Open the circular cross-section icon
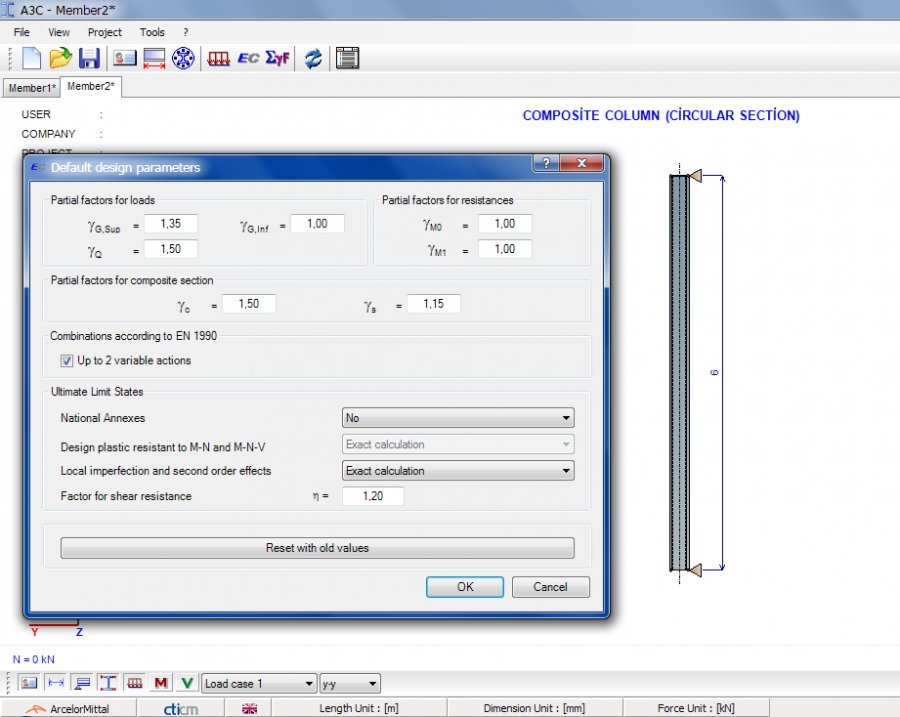 (x=183, y=58)
